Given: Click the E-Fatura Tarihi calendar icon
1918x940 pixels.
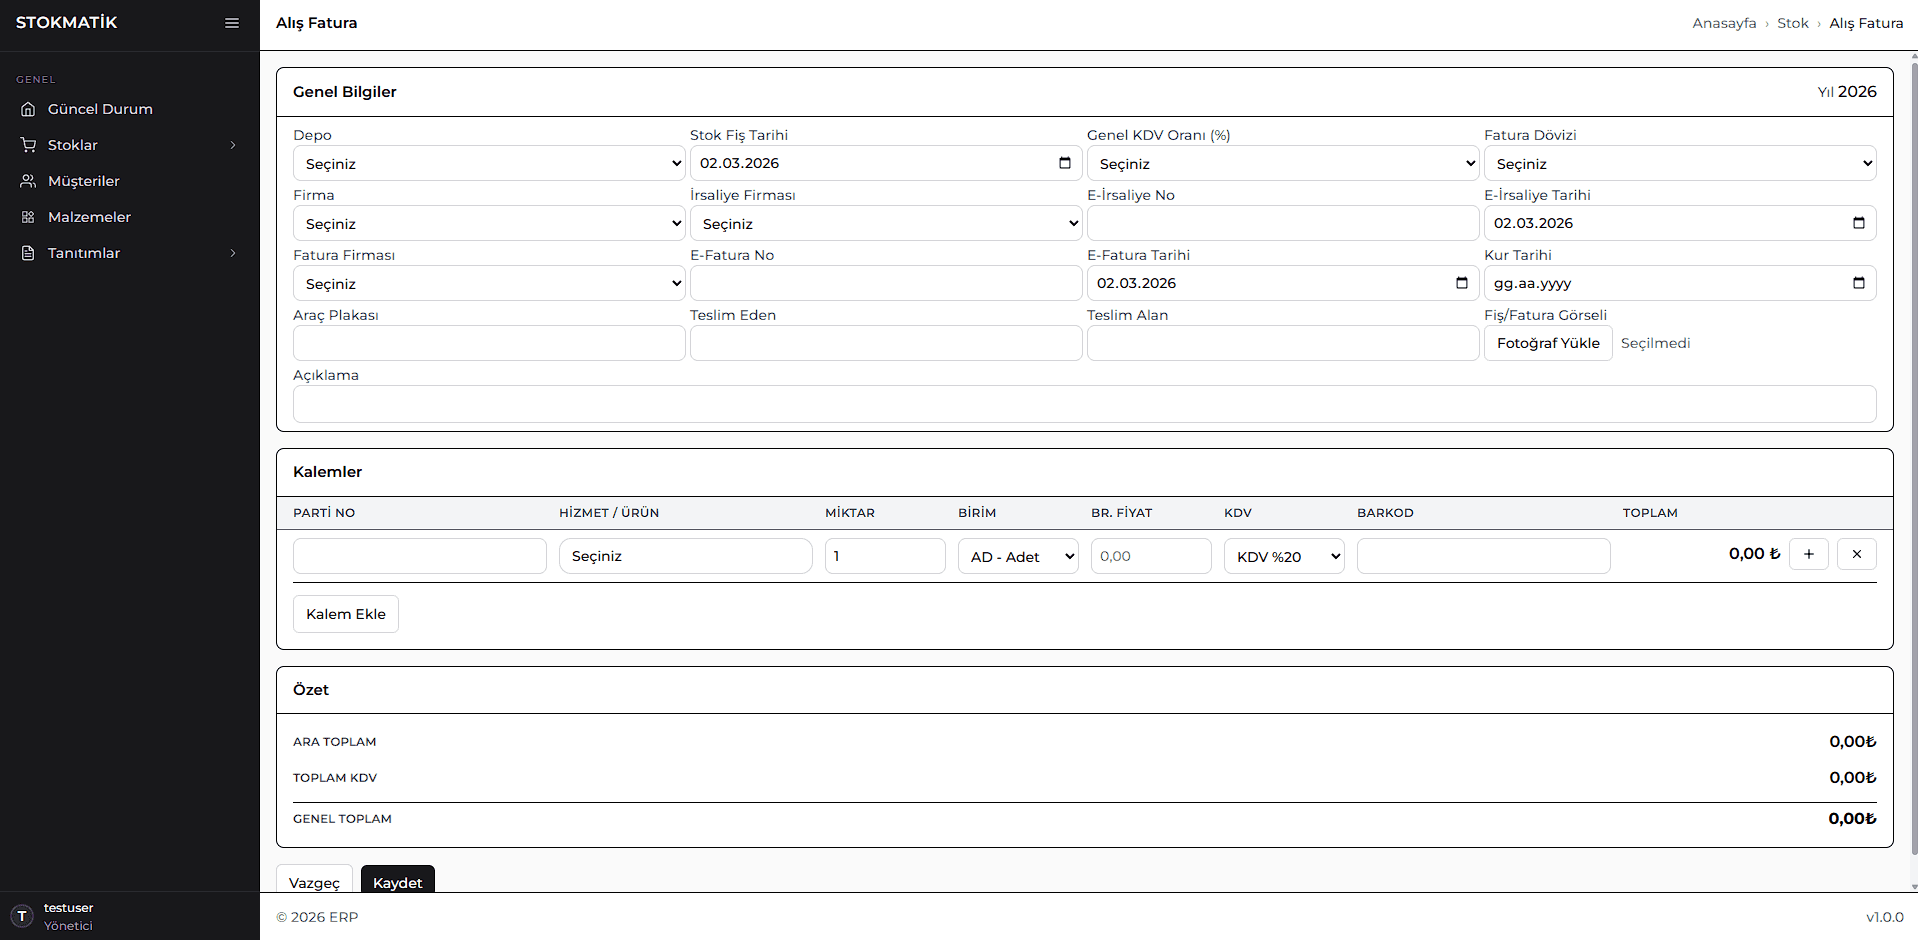Looking at the screenshot, I should [1461, 283].
